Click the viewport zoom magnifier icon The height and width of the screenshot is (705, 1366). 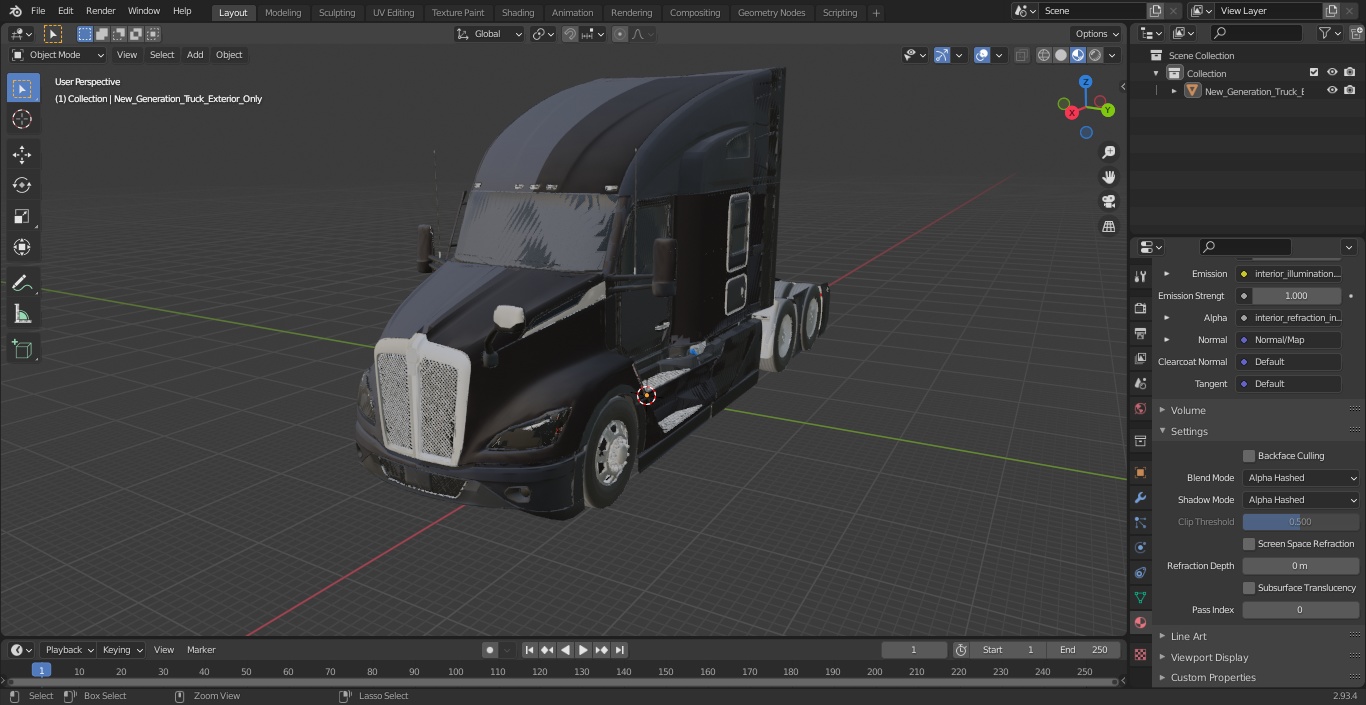[1109, 152]
